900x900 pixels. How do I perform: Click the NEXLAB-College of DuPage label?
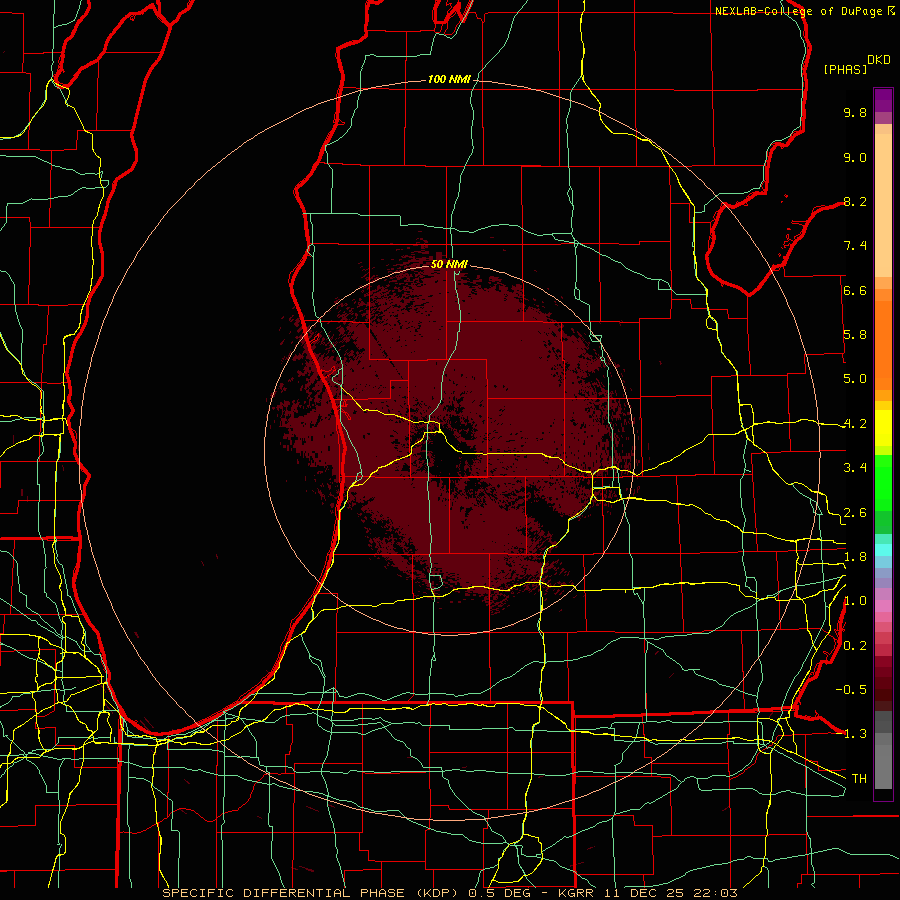coord(799,11)
